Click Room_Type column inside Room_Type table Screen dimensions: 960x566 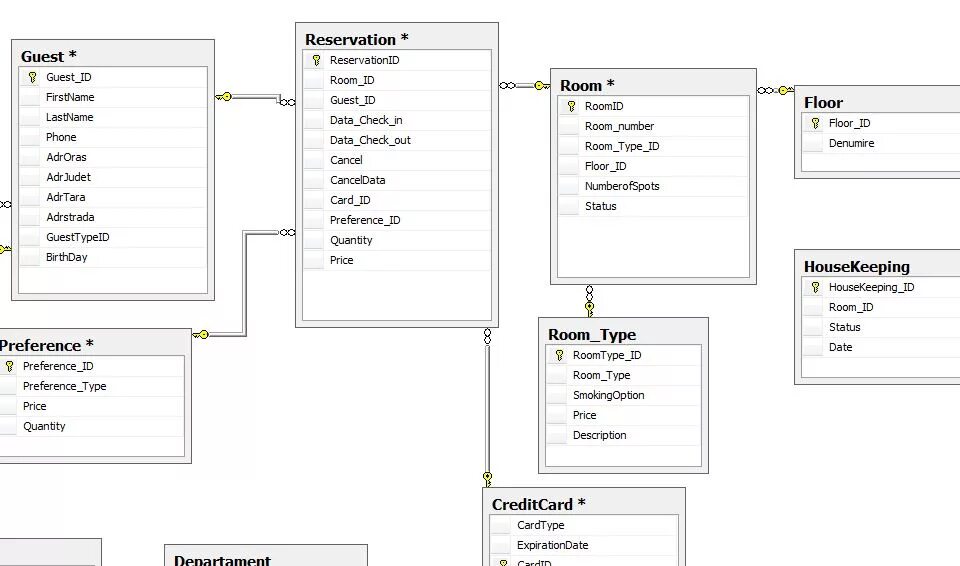(x=623, y=375)
